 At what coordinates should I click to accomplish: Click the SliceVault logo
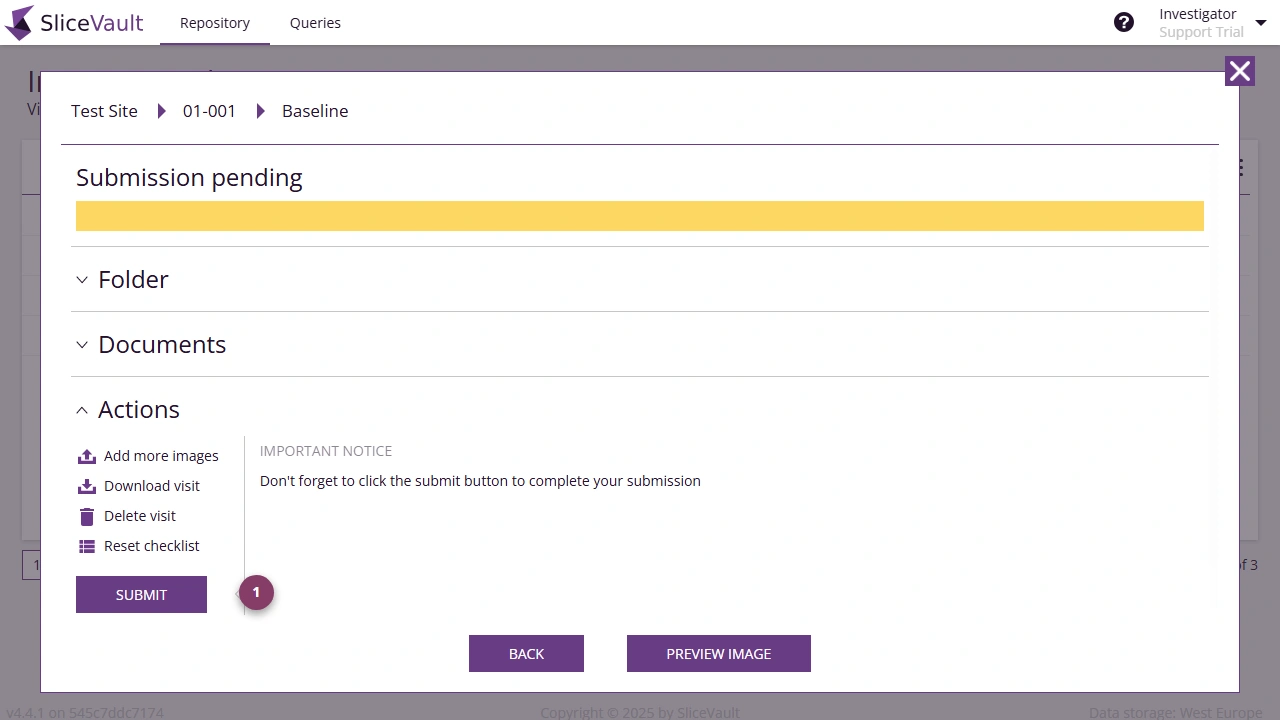(x=74, y=22)
